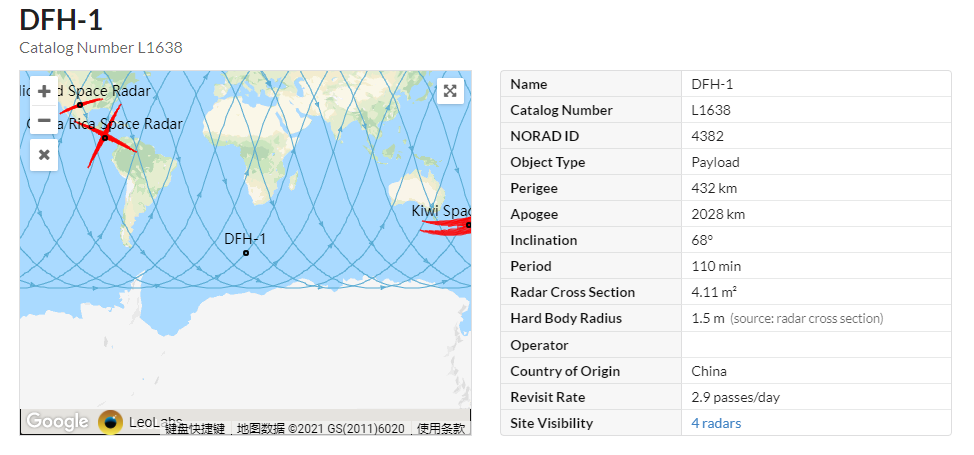Click the Country of Origin China value
This screenshot has width=974, height=455.
click(709, 371)
